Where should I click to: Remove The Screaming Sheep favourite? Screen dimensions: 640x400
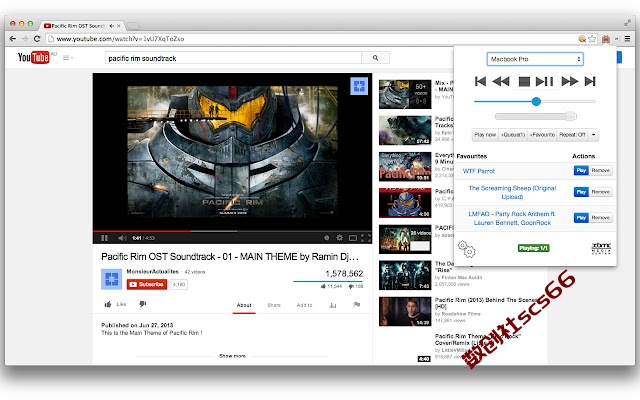[600, 192]
